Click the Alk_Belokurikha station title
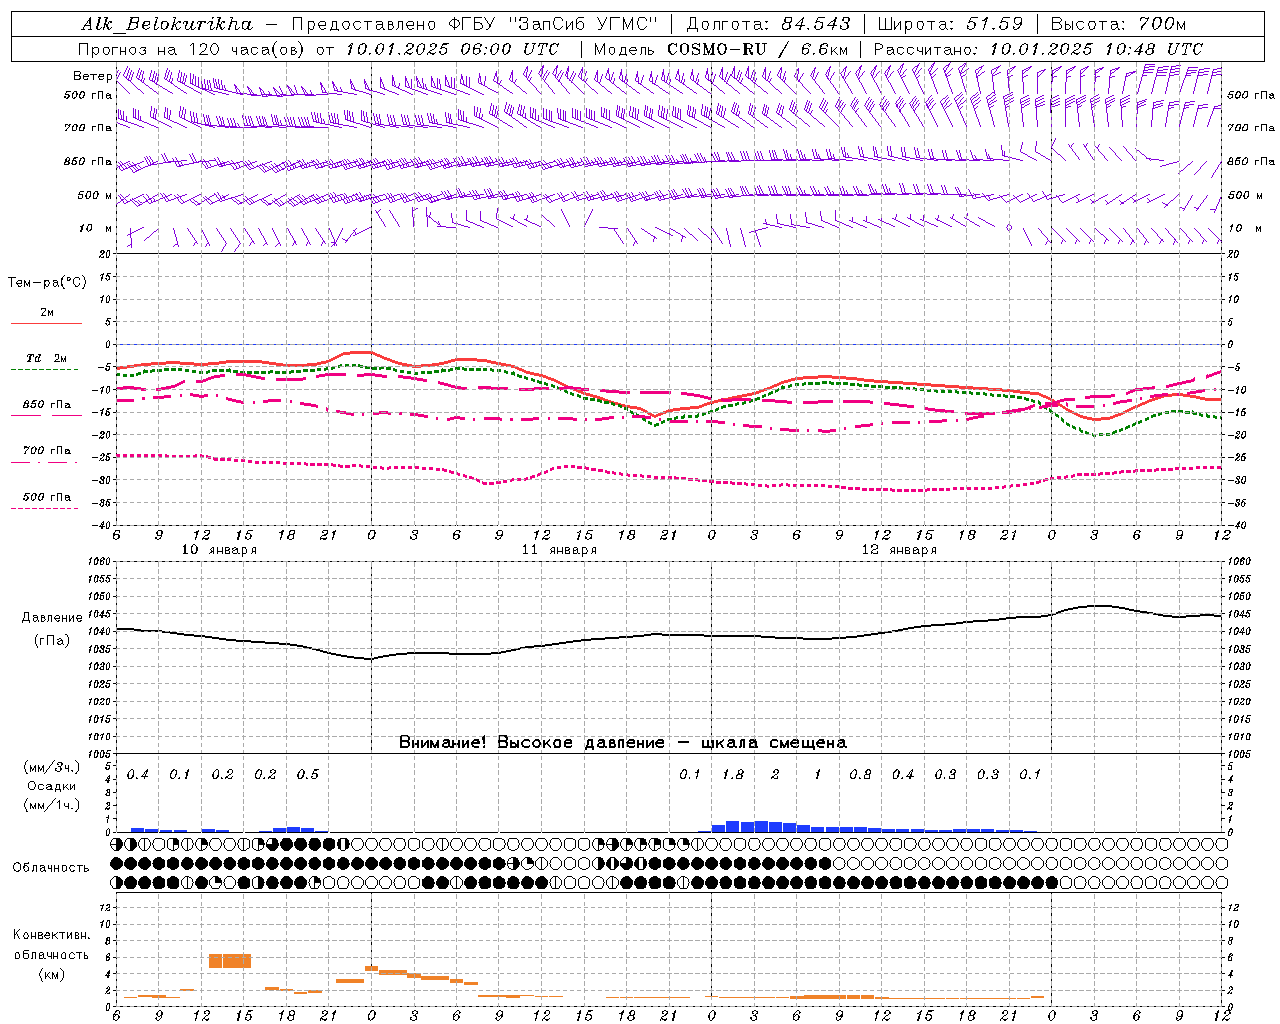Image resolution: width=1280 pixels, height=1024 pixels. click(168, 24)
